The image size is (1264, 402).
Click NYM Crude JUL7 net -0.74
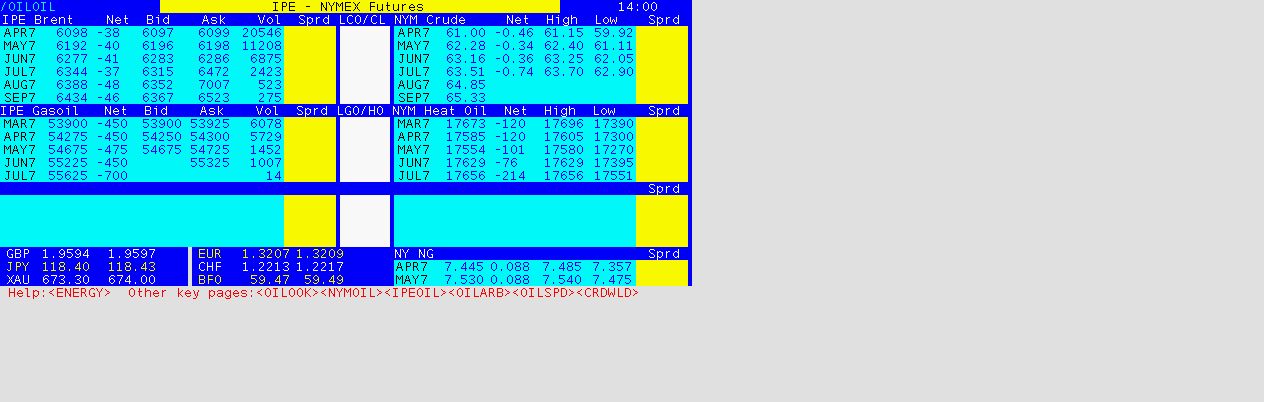[516, 72]
